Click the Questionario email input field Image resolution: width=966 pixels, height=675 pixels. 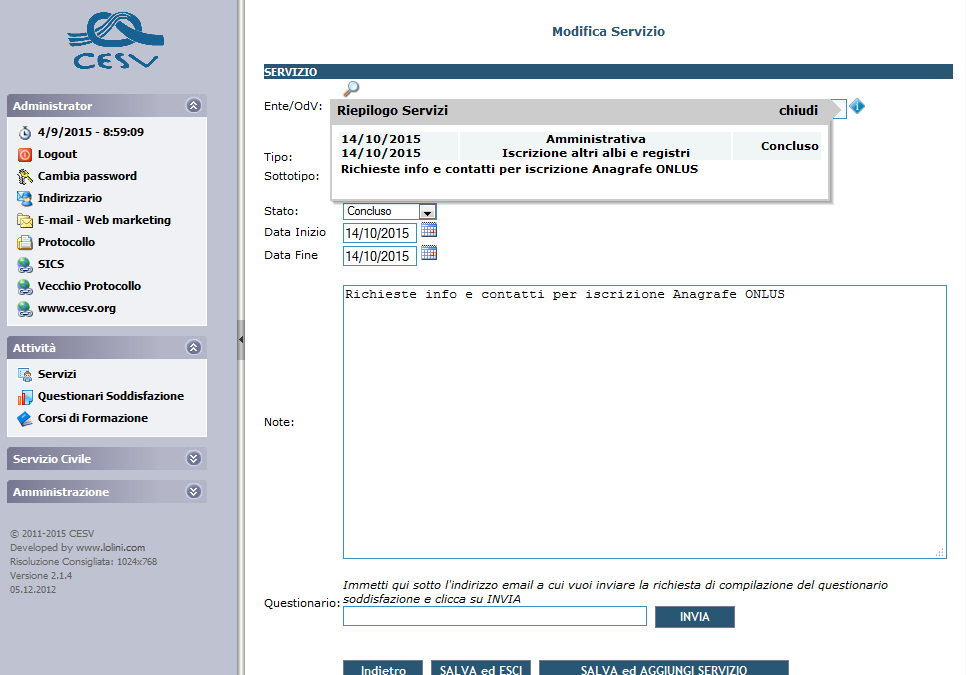(495, 616)
